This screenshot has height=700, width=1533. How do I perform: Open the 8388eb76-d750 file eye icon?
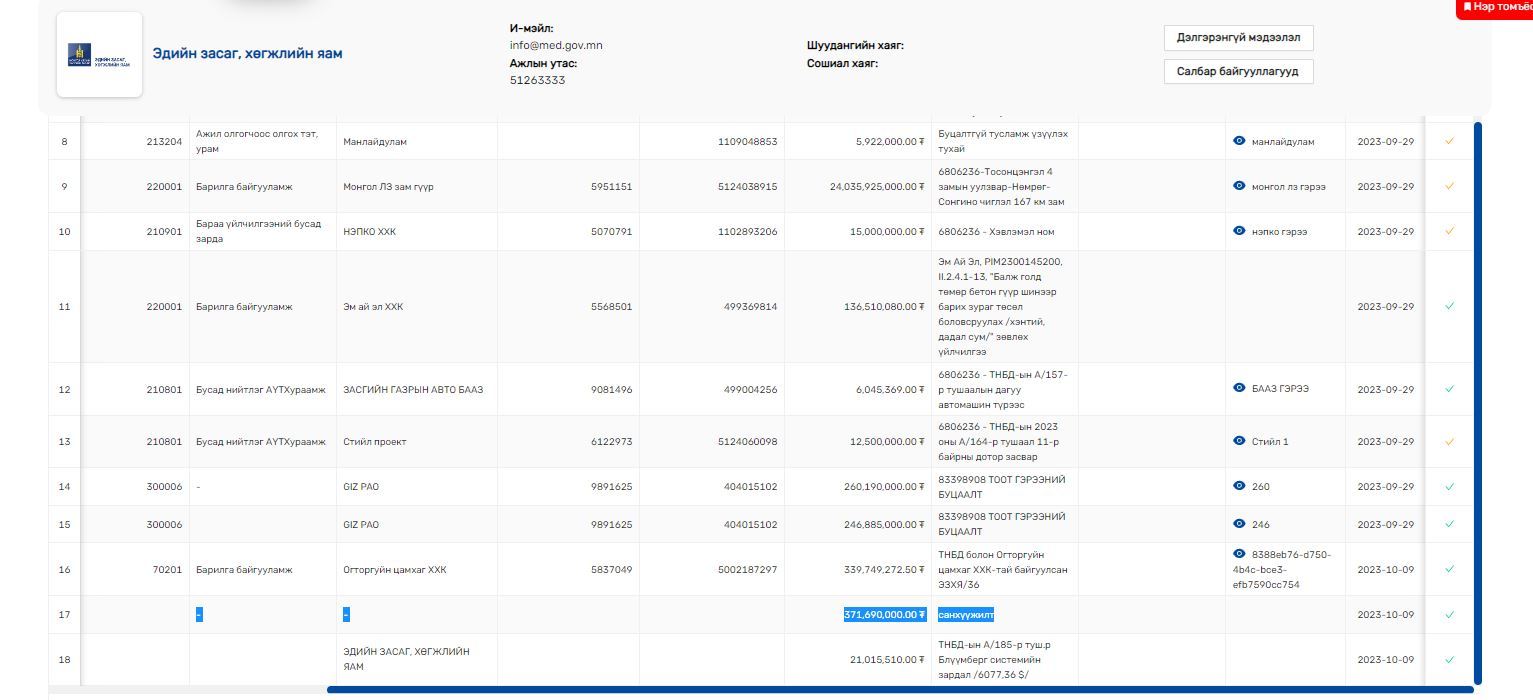(x=1239, y=554)
